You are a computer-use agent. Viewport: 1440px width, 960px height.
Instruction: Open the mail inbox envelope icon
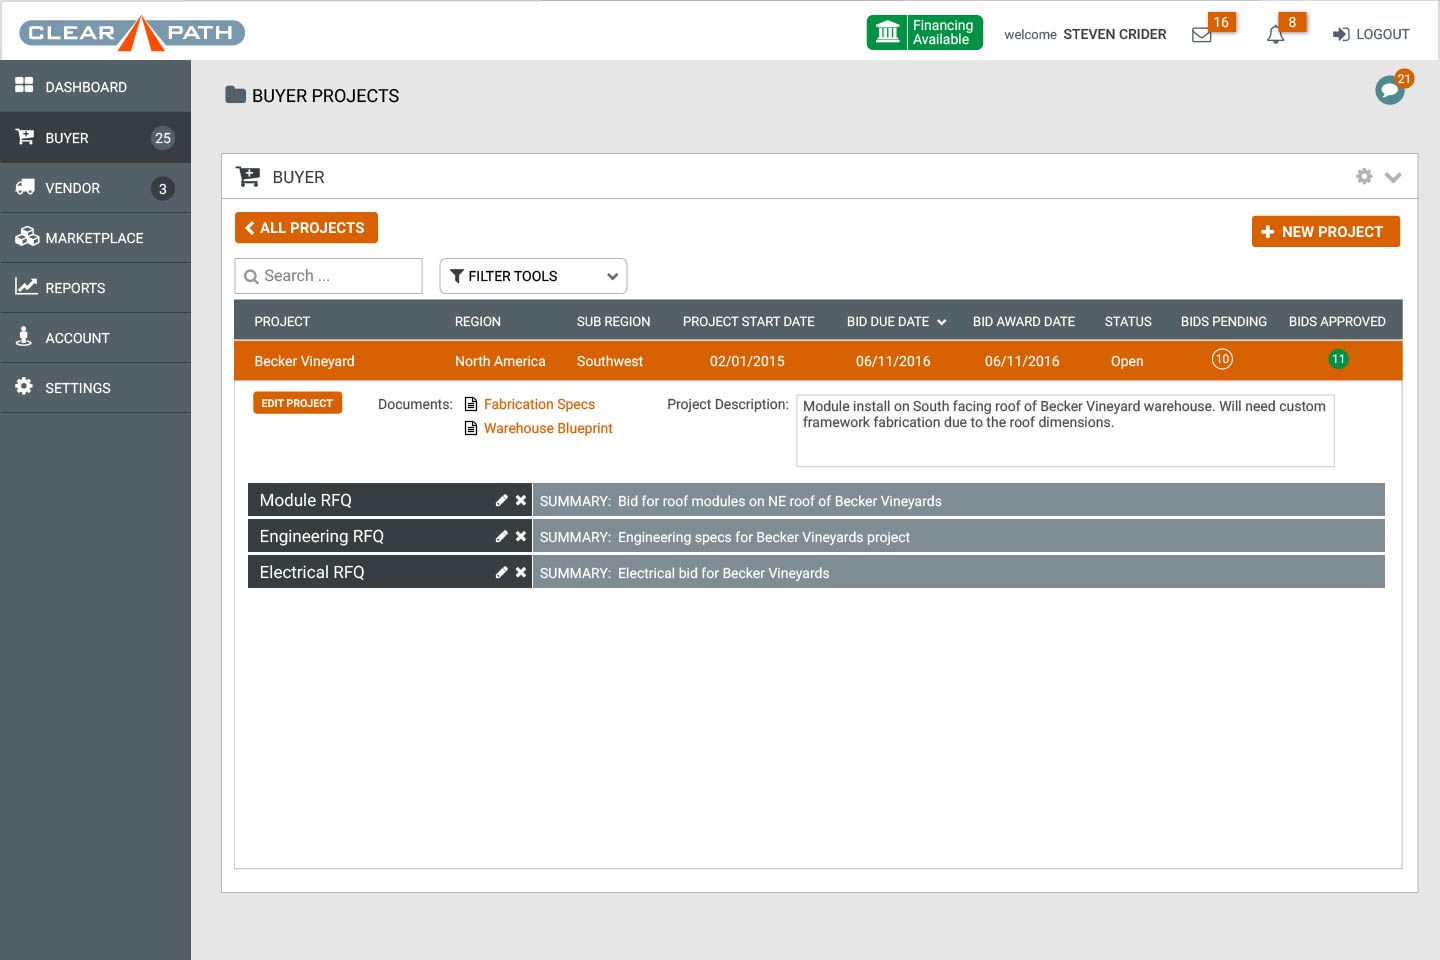click(x=1202, y=35)
